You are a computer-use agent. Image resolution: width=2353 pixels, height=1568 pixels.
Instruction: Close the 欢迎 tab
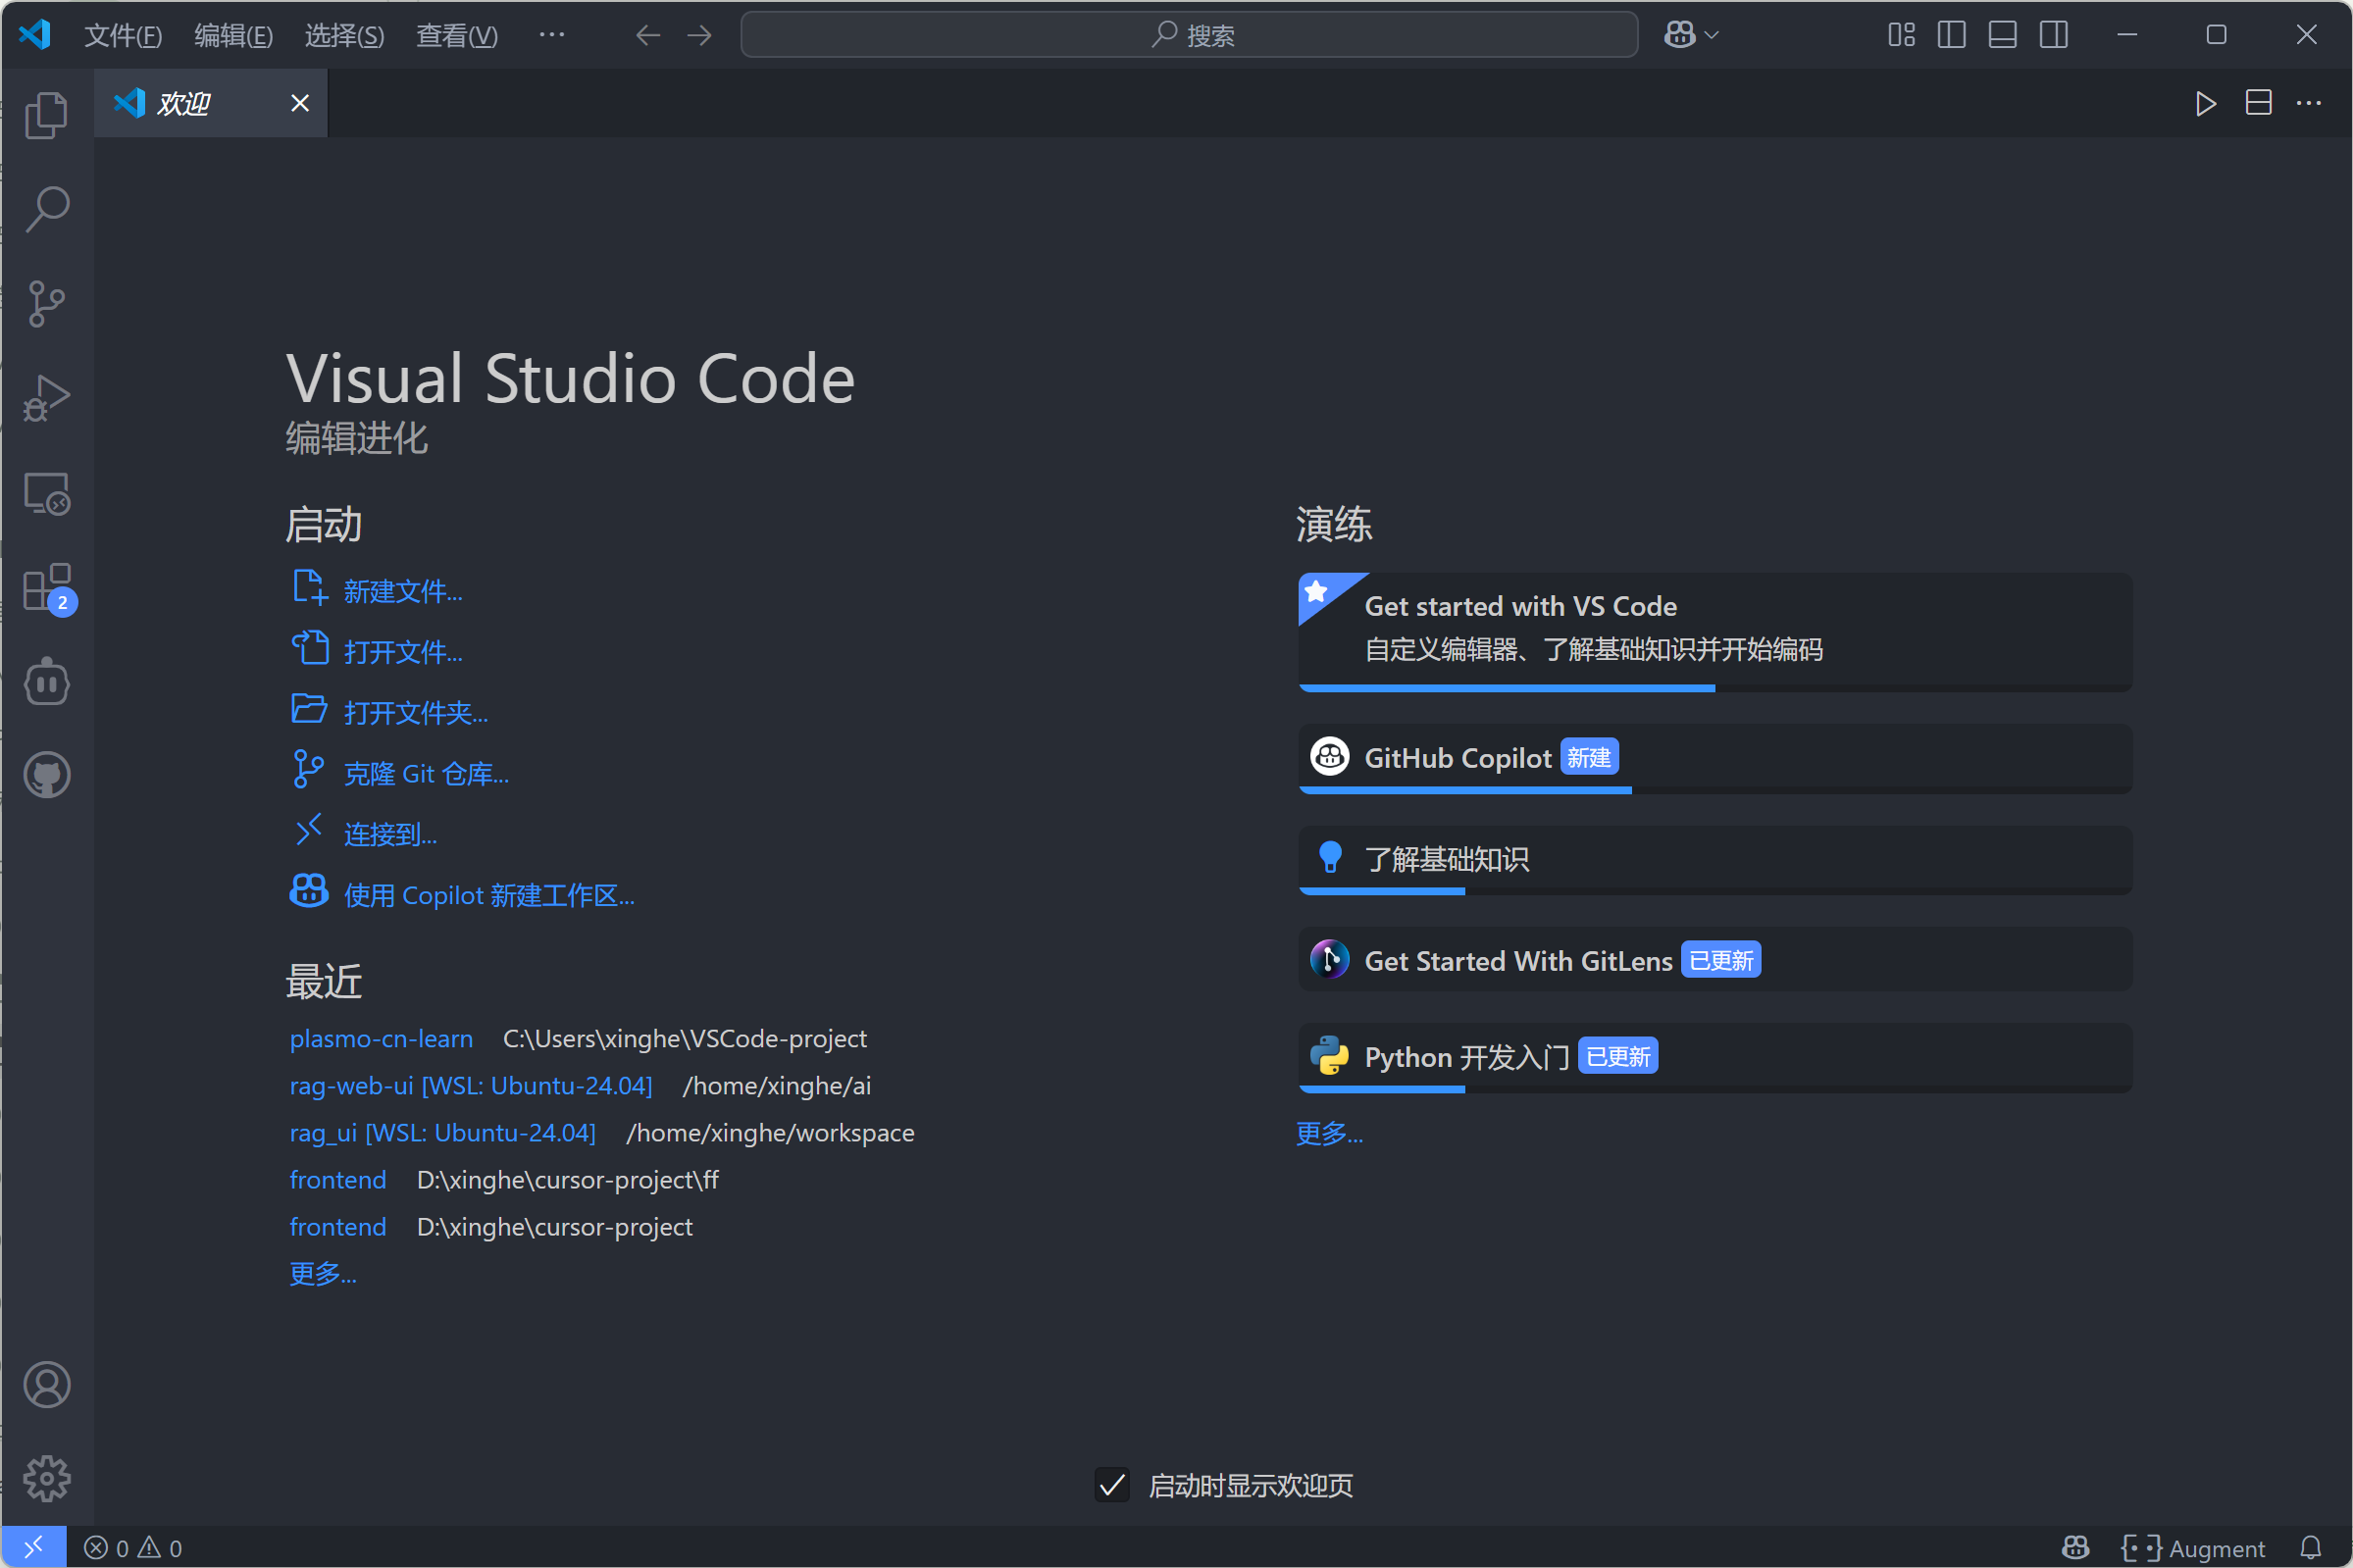[x=300, y=103]
